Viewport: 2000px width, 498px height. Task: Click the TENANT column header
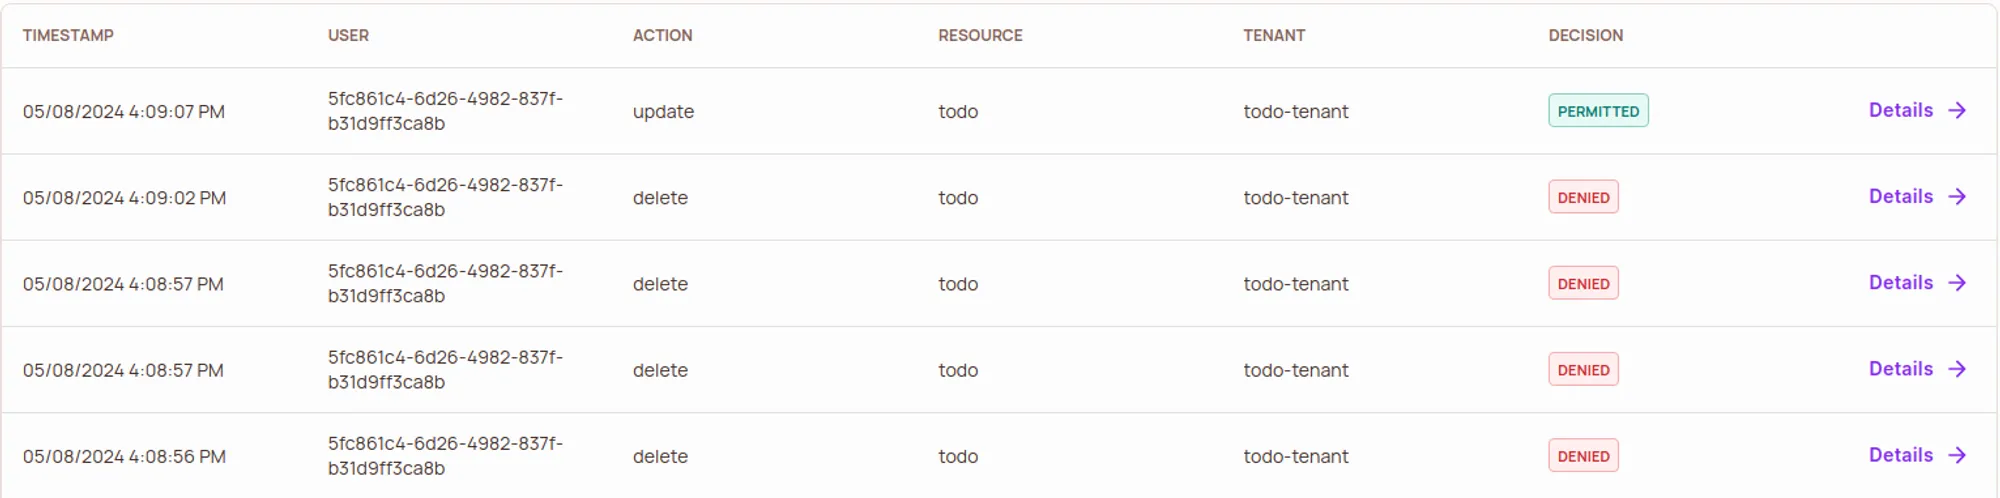click(1274, 36)
